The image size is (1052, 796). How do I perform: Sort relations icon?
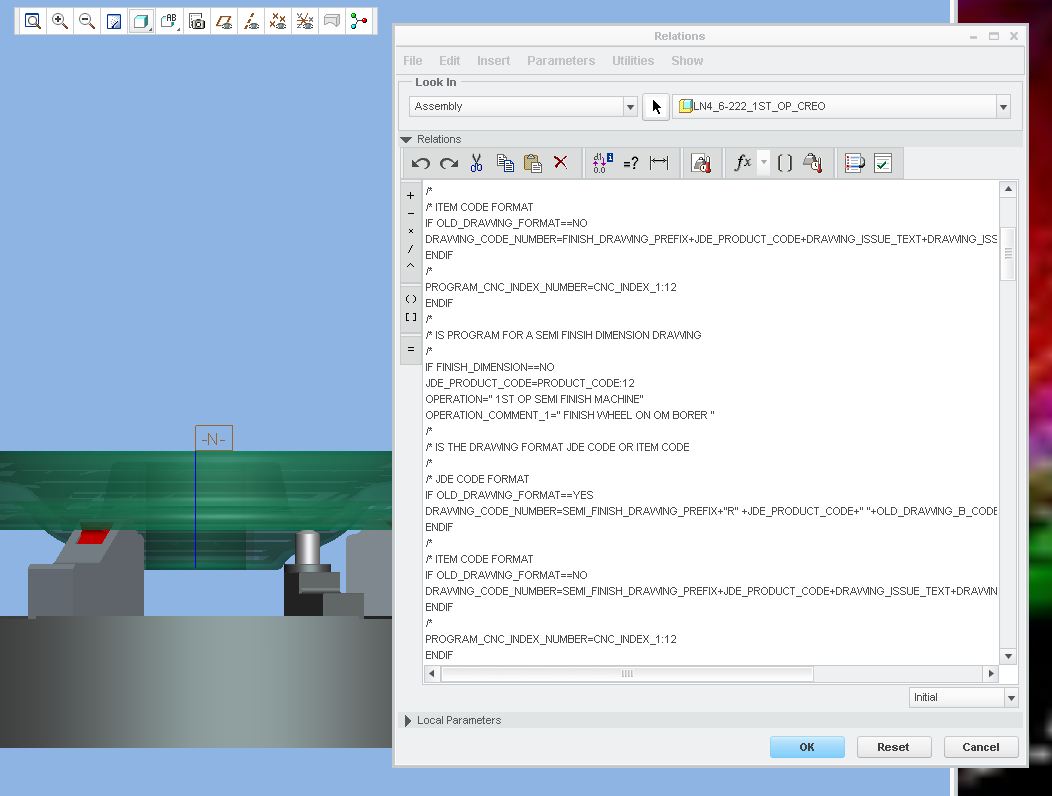pyautogui.click(x=855, y=163)
